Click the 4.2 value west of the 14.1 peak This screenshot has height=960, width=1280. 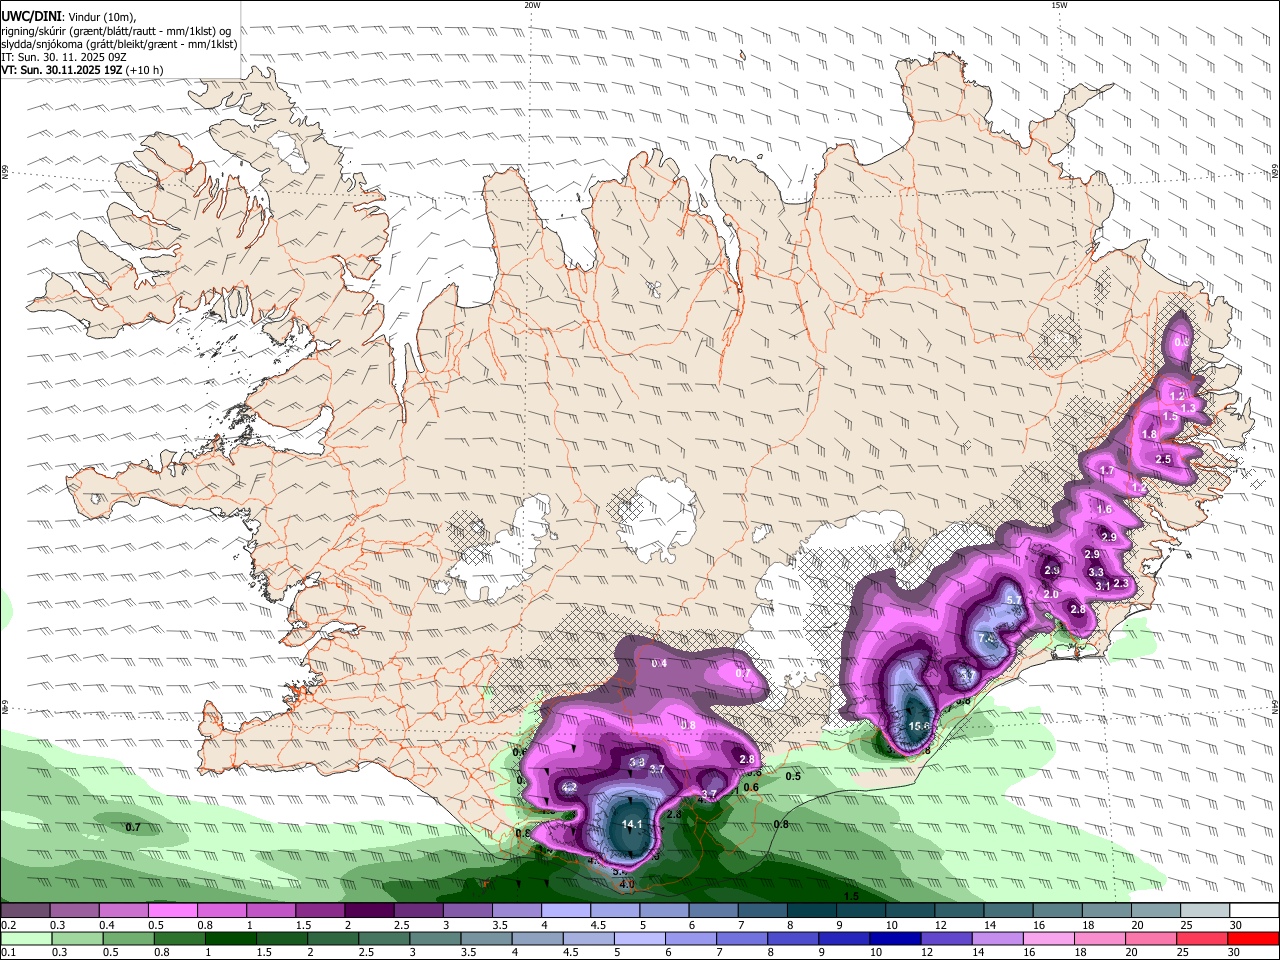(x=570, y=788)
